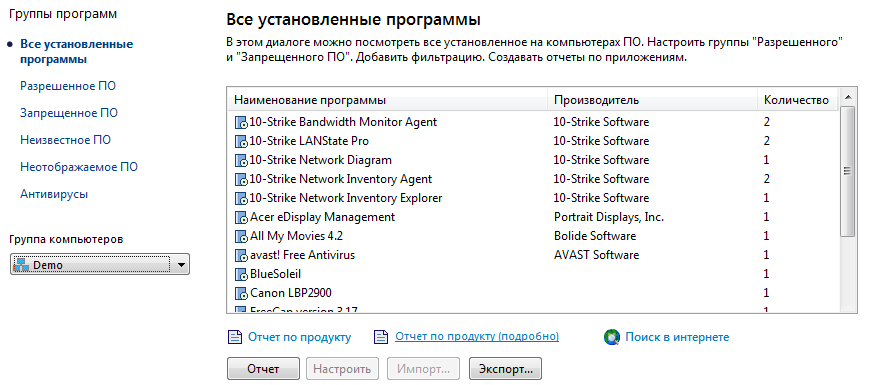The image size is (873, 385).
Task: Sort list by Количество column header
Action: [797, 100]
